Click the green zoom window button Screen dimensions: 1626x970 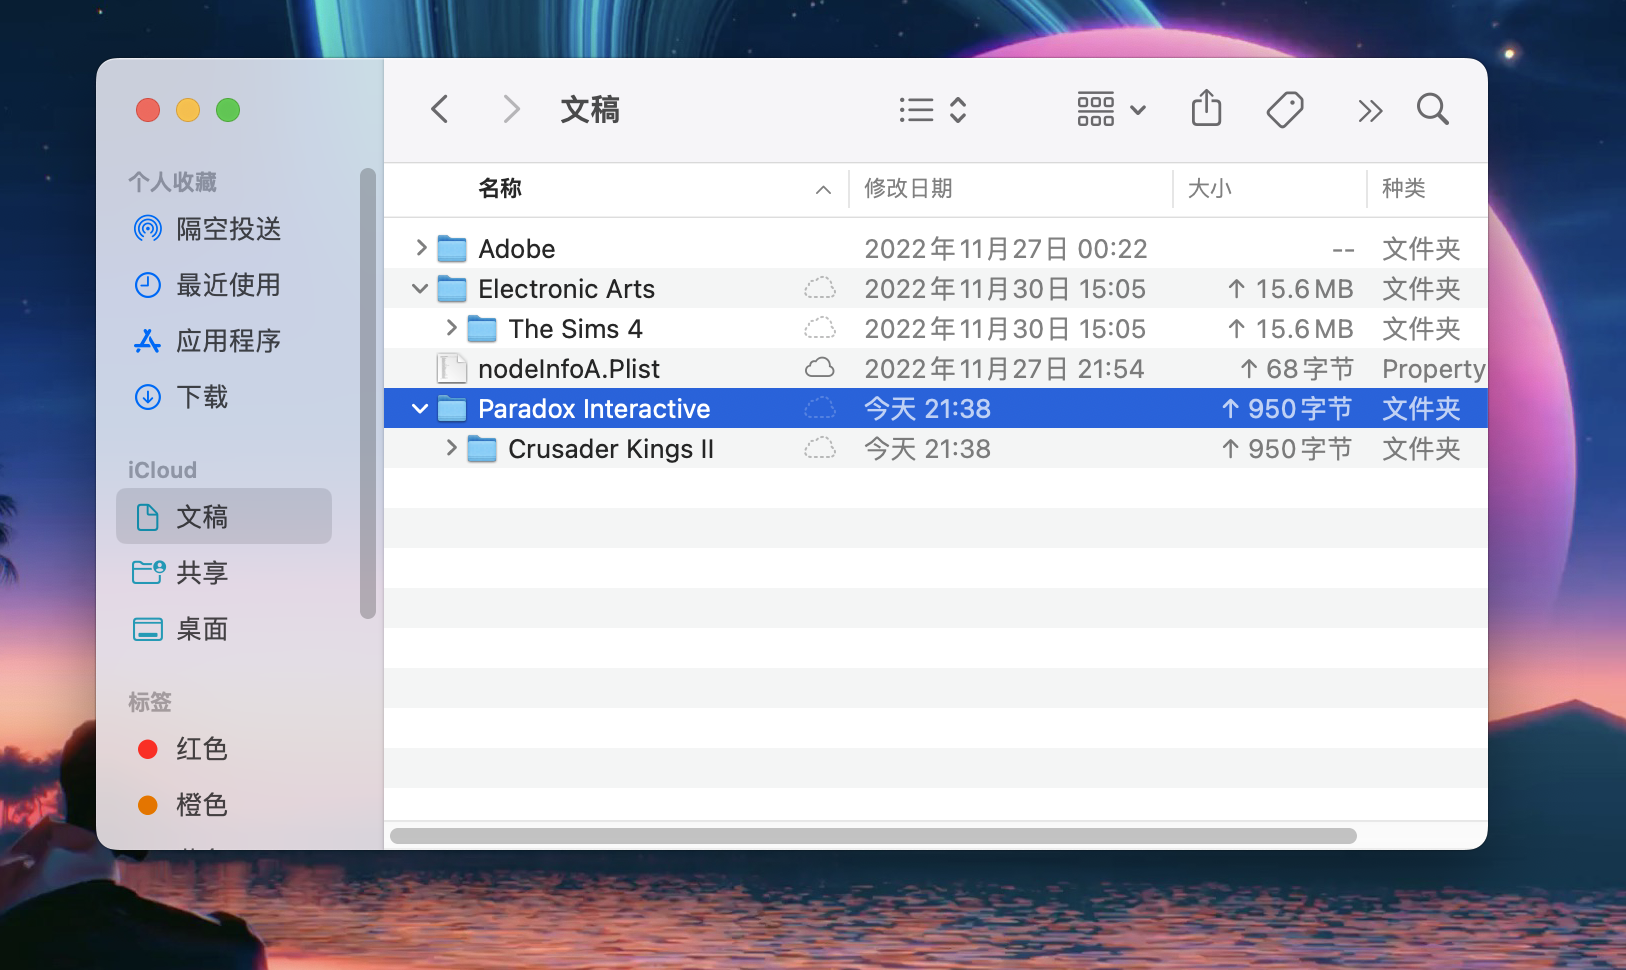click(228, 110)
